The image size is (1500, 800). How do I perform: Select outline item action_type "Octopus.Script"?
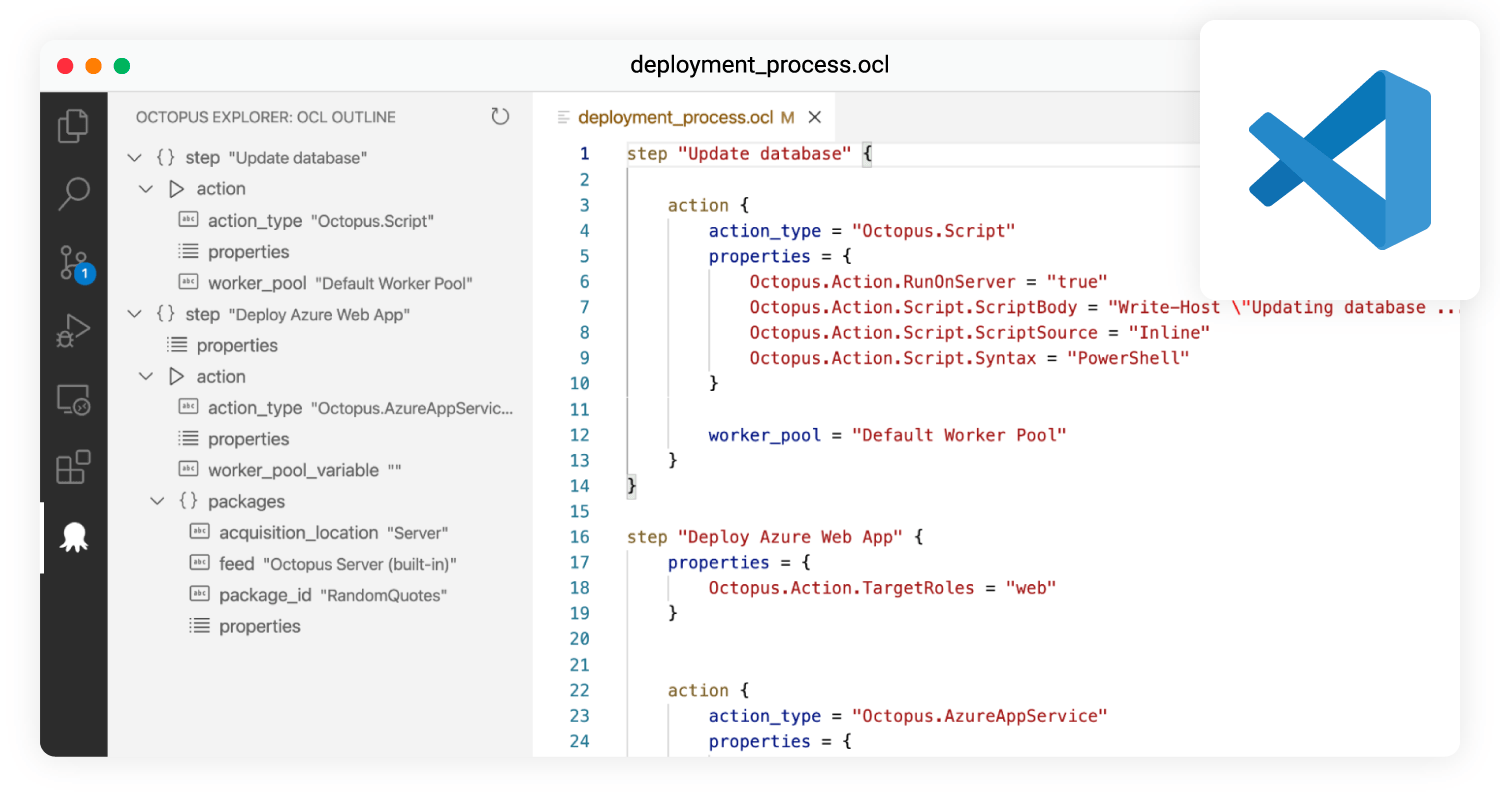pyautogui.click(x=320, y=220)
